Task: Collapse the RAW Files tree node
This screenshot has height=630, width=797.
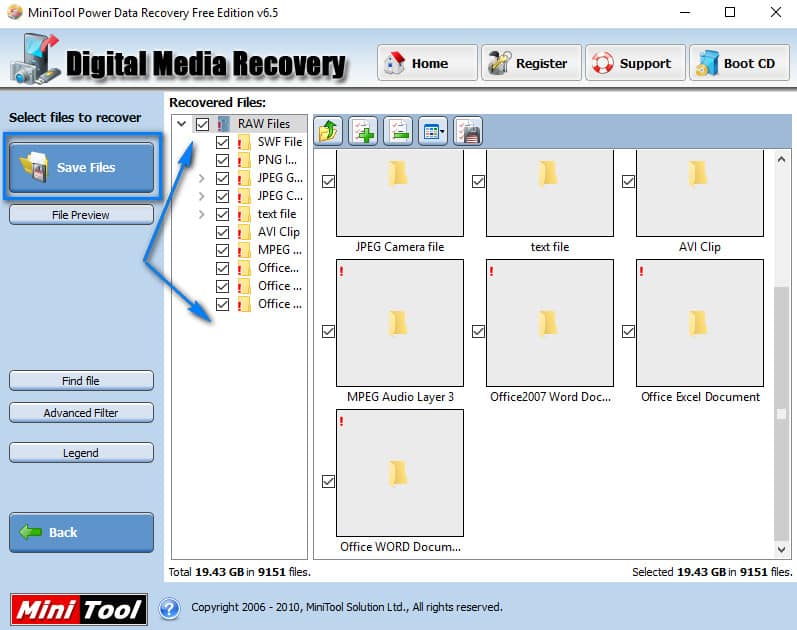Action: click(182, 124)
